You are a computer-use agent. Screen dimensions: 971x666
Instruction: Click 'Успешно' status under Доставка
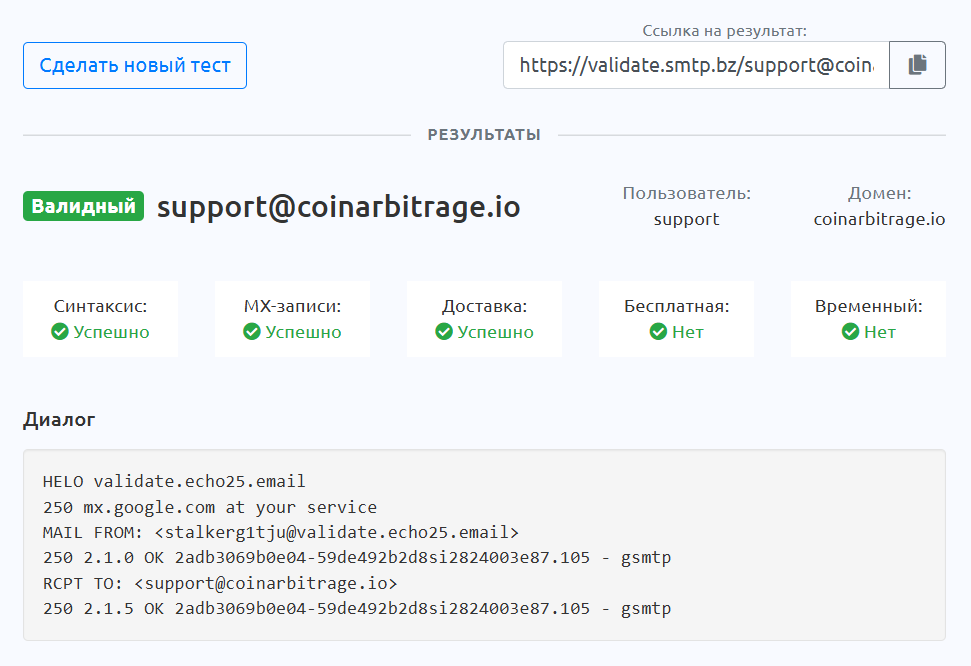(x=495, y=332)
